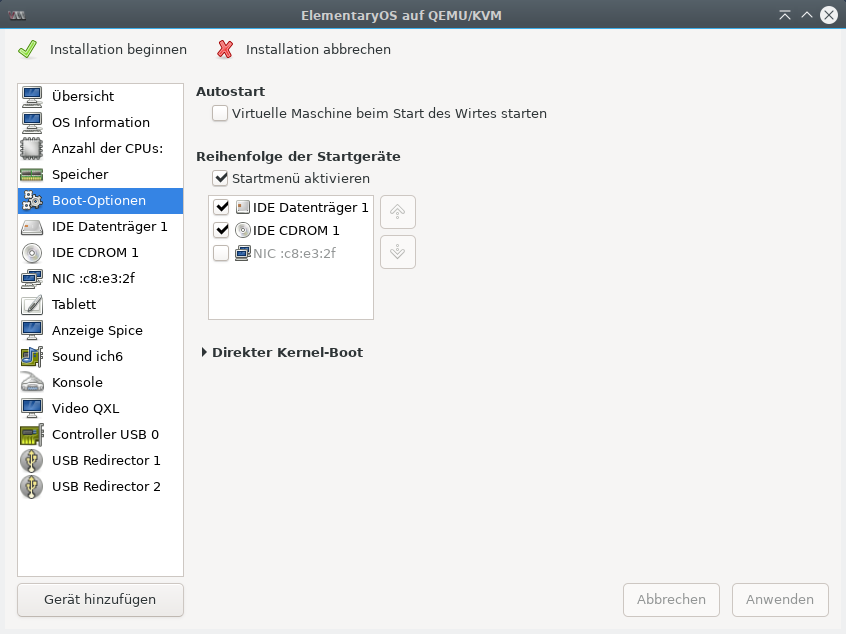Check the NIC :c8:e3:2f boot device checkbox
The image size is (846, 634).
click(221, 253)
